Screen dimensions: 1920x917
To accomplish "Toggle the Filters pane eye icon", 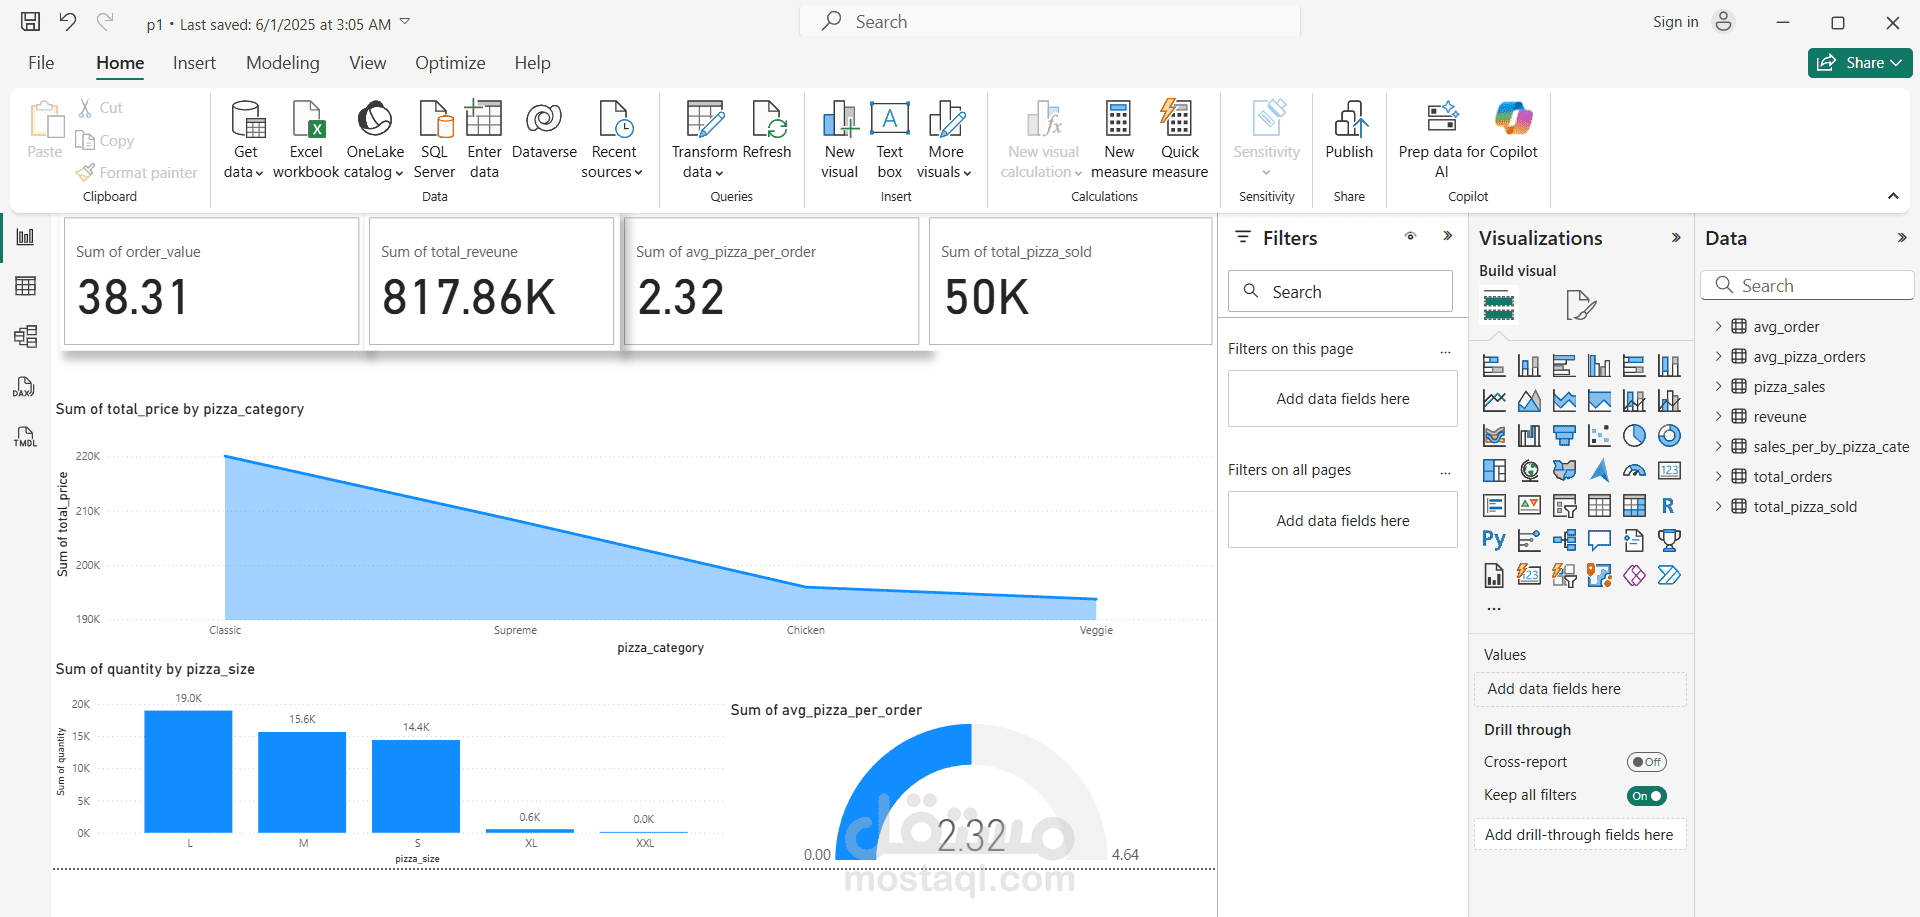I will [x=1410, y=237].
